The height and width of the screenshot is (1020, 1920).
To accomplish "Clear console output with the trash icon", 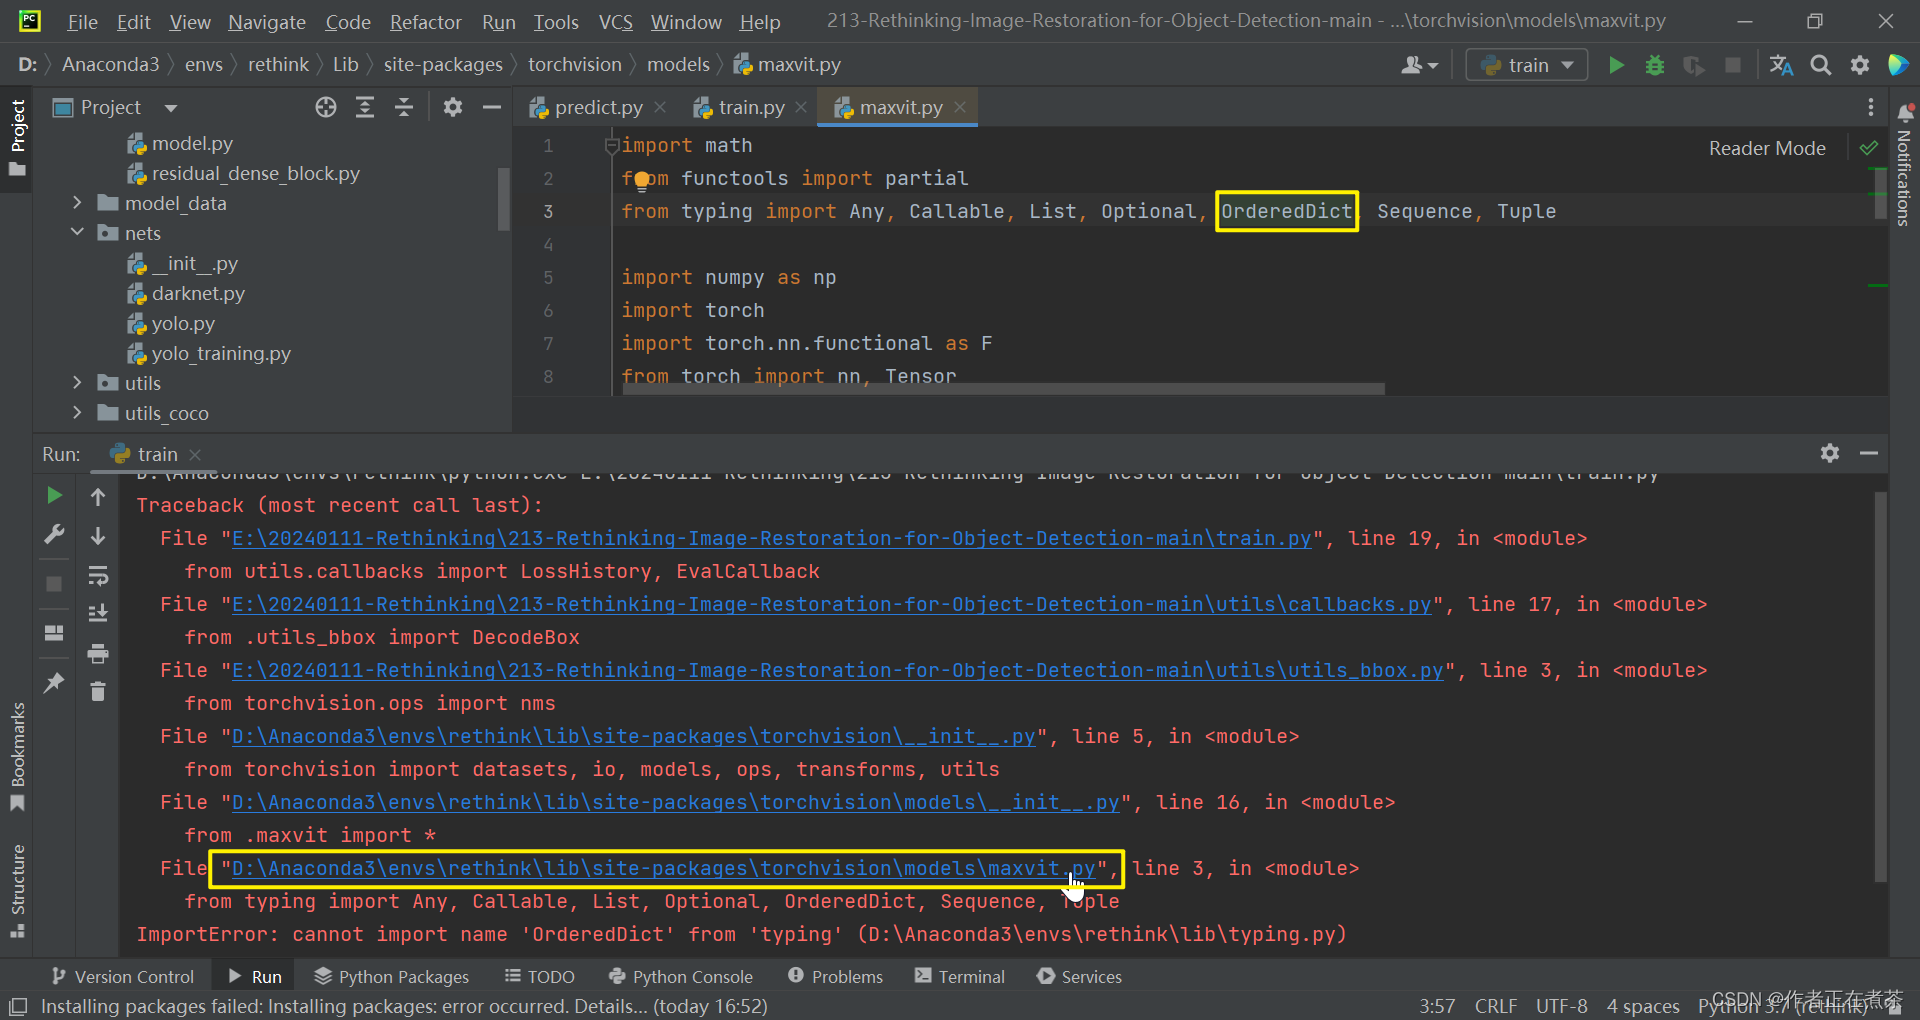I will (x=97, y=691).
